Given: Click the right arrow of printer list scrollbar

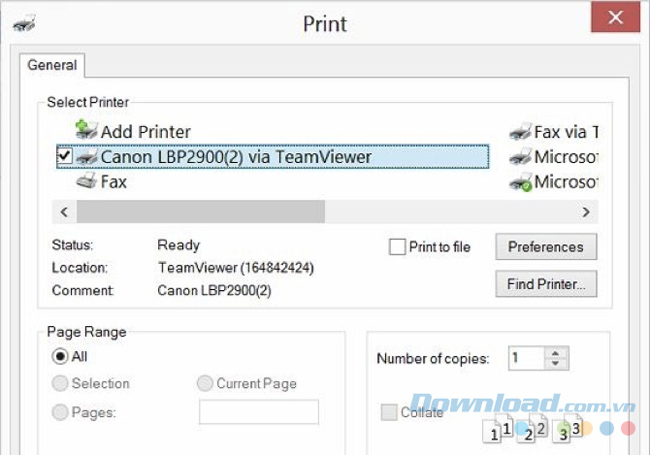Looking at the screenshot, I should pos(586,212).
